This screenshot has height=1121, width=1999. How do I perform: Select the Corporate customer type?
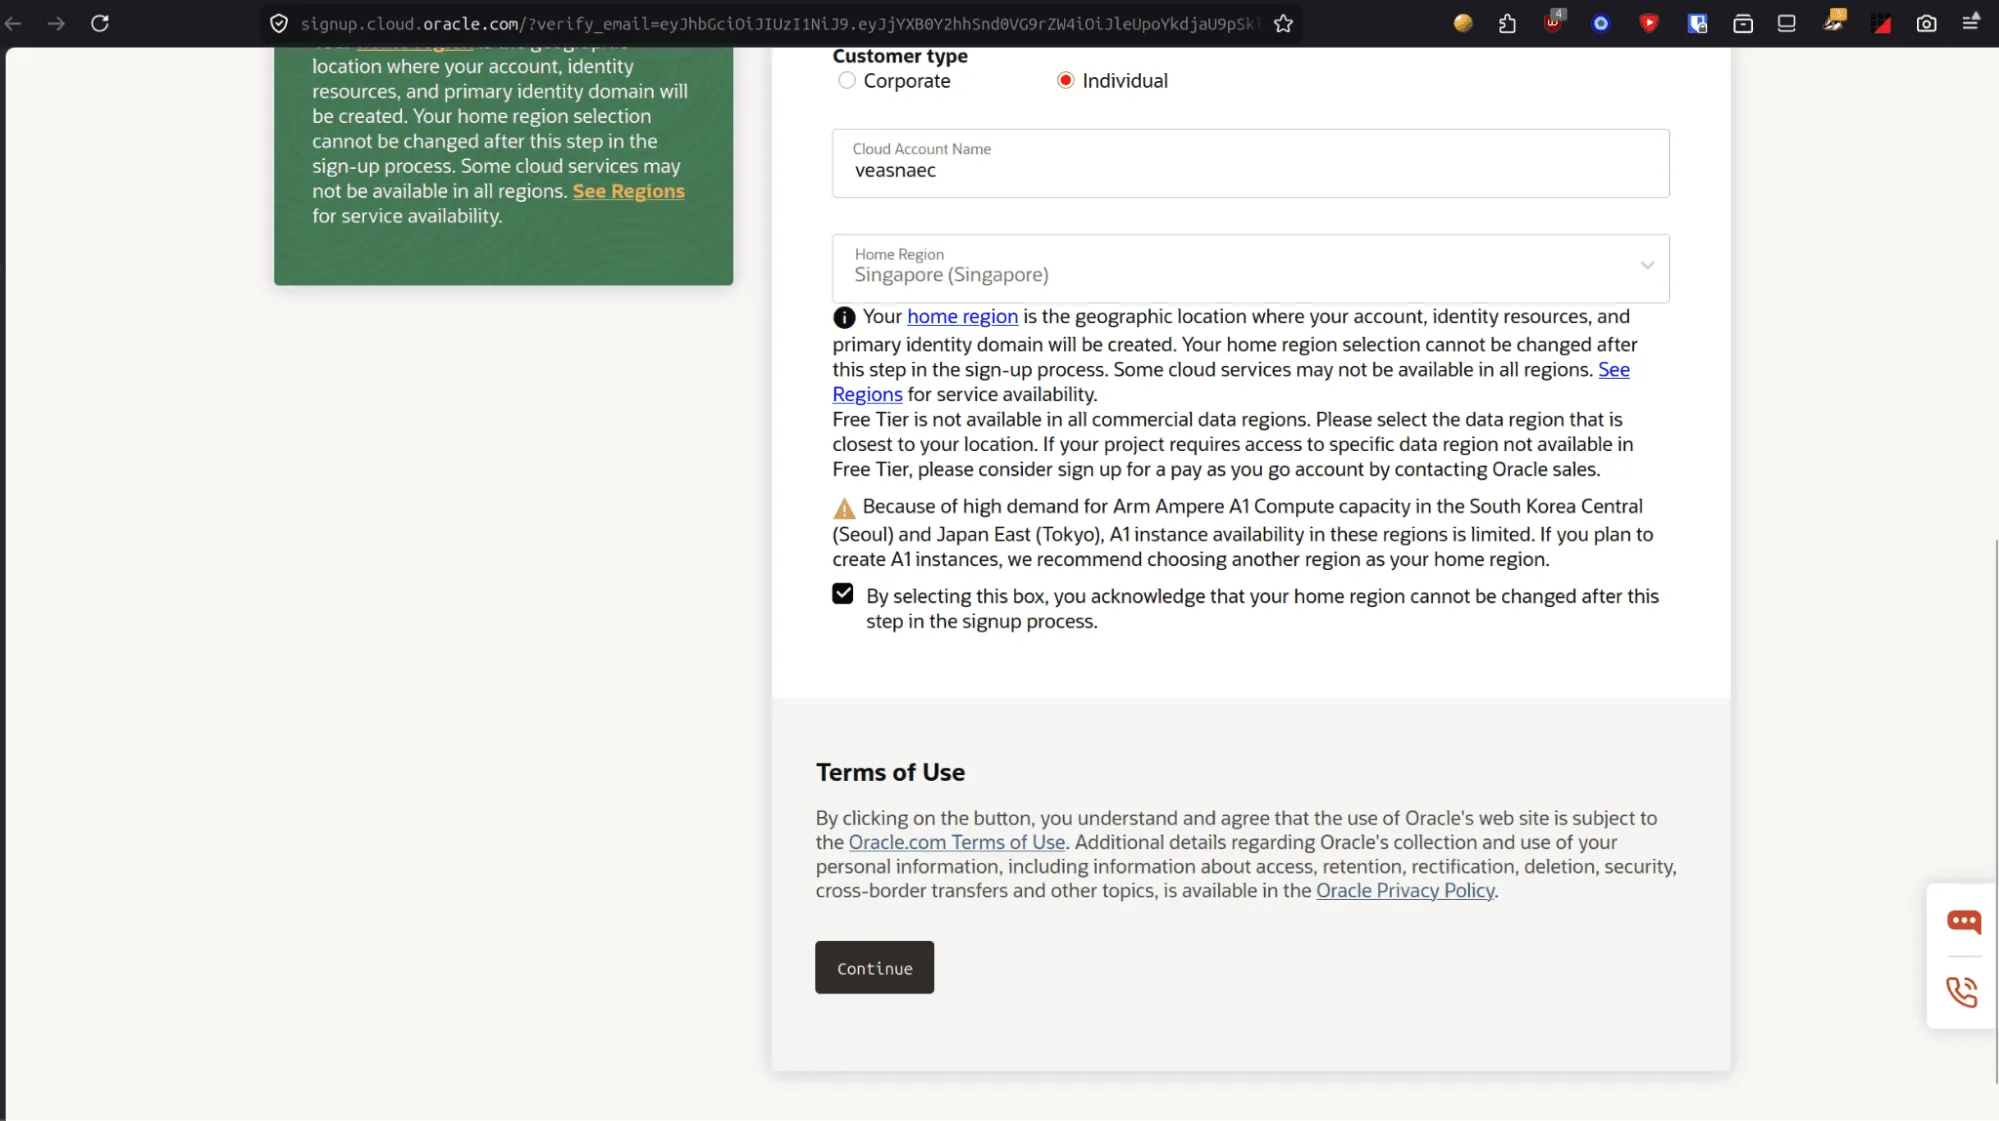point(847,80)
